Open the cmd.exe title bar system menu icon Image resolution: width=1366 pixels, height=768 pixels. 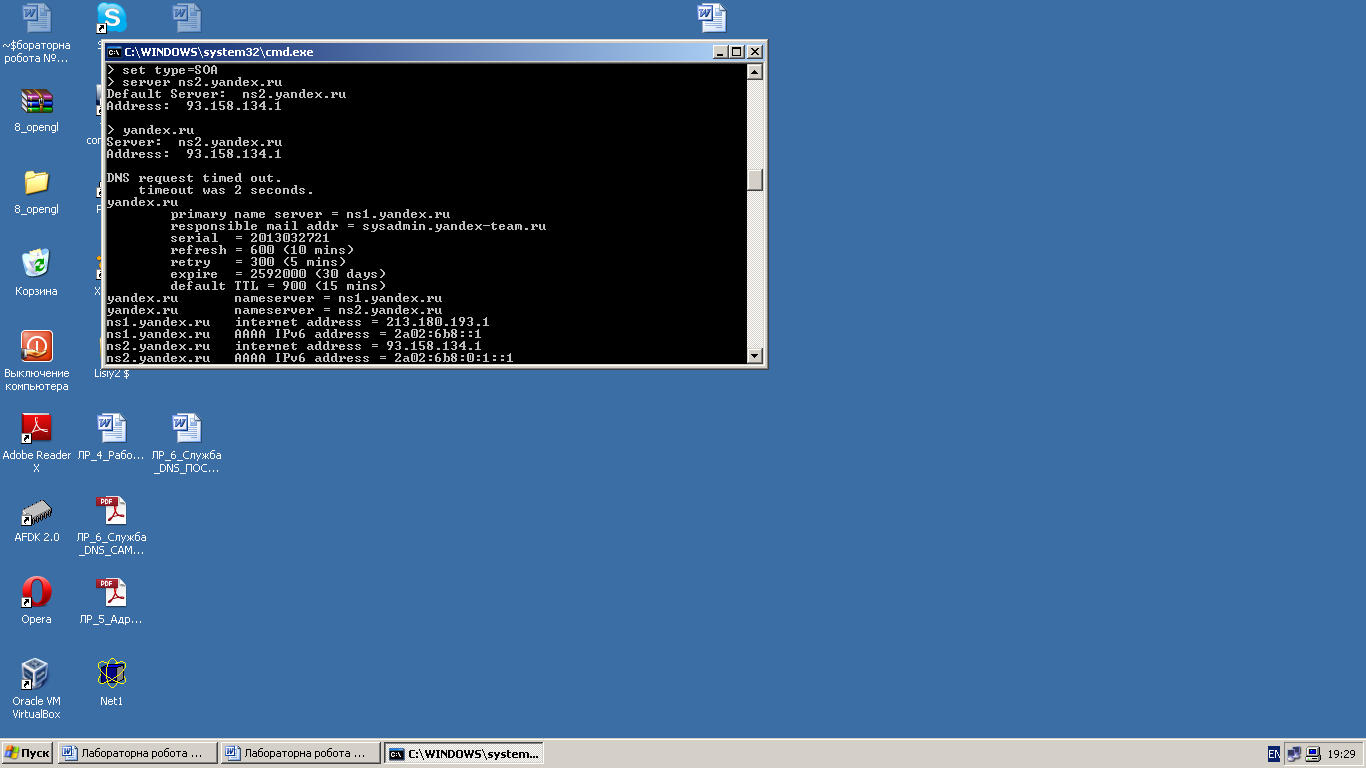[115, 52]
